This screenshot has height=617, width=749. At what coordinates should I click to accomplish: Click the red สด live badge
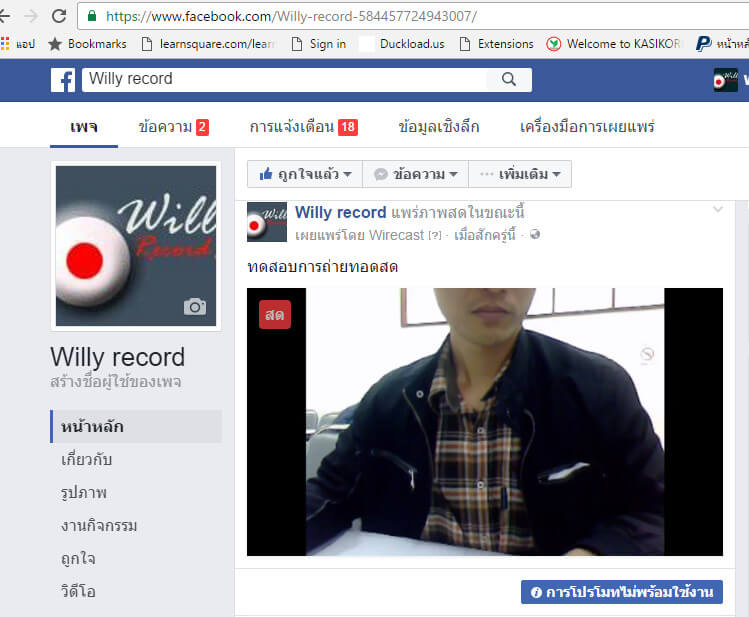[x=275, y=315]
